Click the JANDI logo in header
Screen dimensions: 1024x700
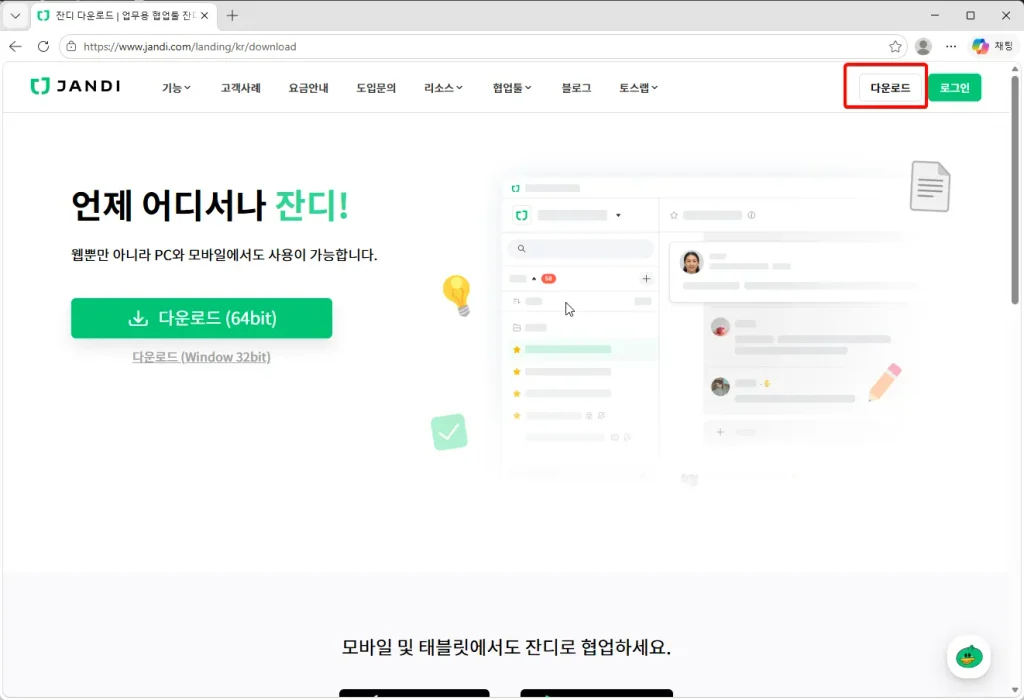[x=75, y=86]
